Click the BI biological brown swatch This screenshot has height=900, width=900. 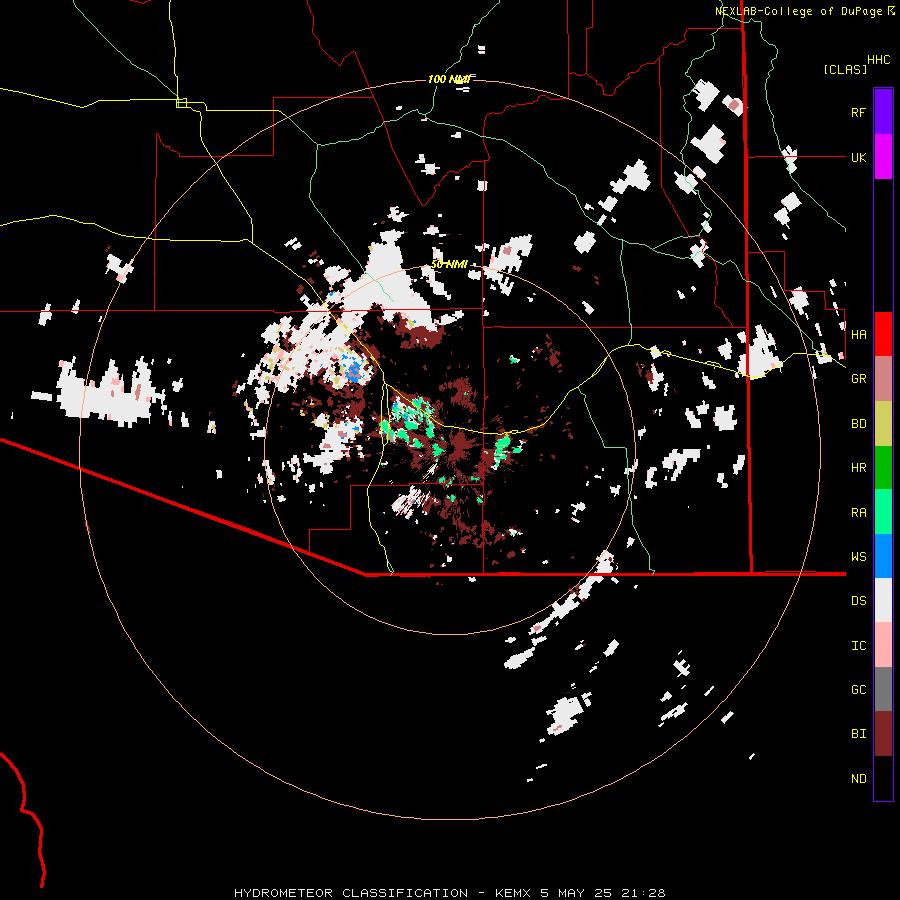coord(883,734)
